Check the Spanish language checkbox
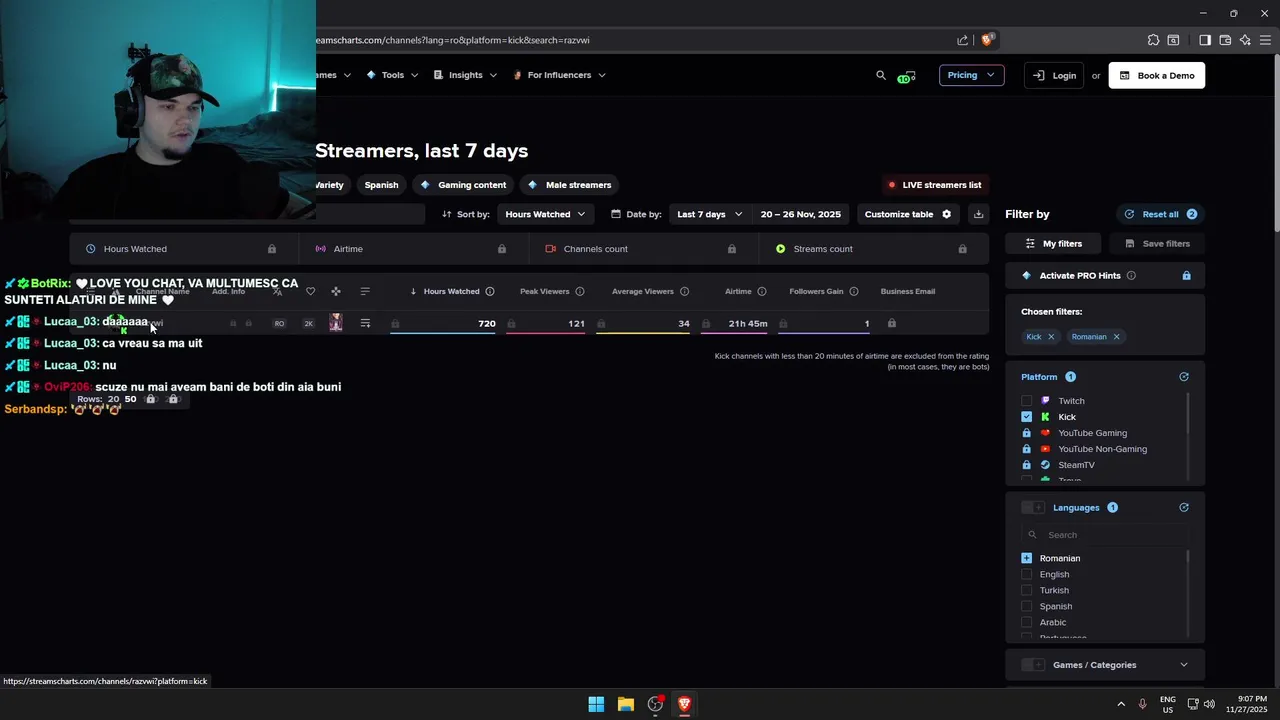This screenshot has width=1280, height=720. pyautogui.click(x=1027, y=606)
